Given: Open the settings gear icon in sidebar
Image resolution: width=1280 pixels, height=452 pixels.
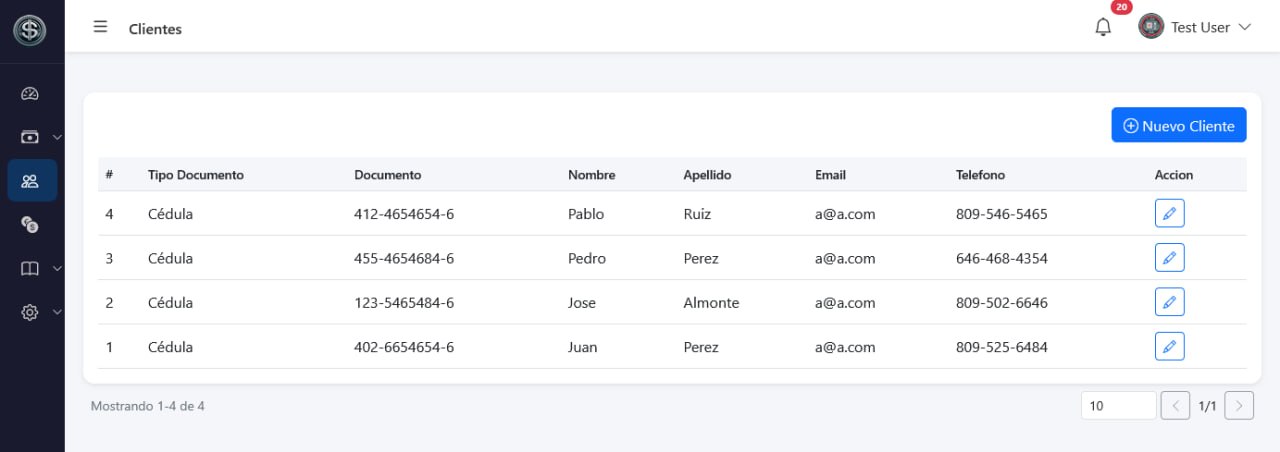Looking at the screenshot, I should pyautogui.click(x=30, y=312).
